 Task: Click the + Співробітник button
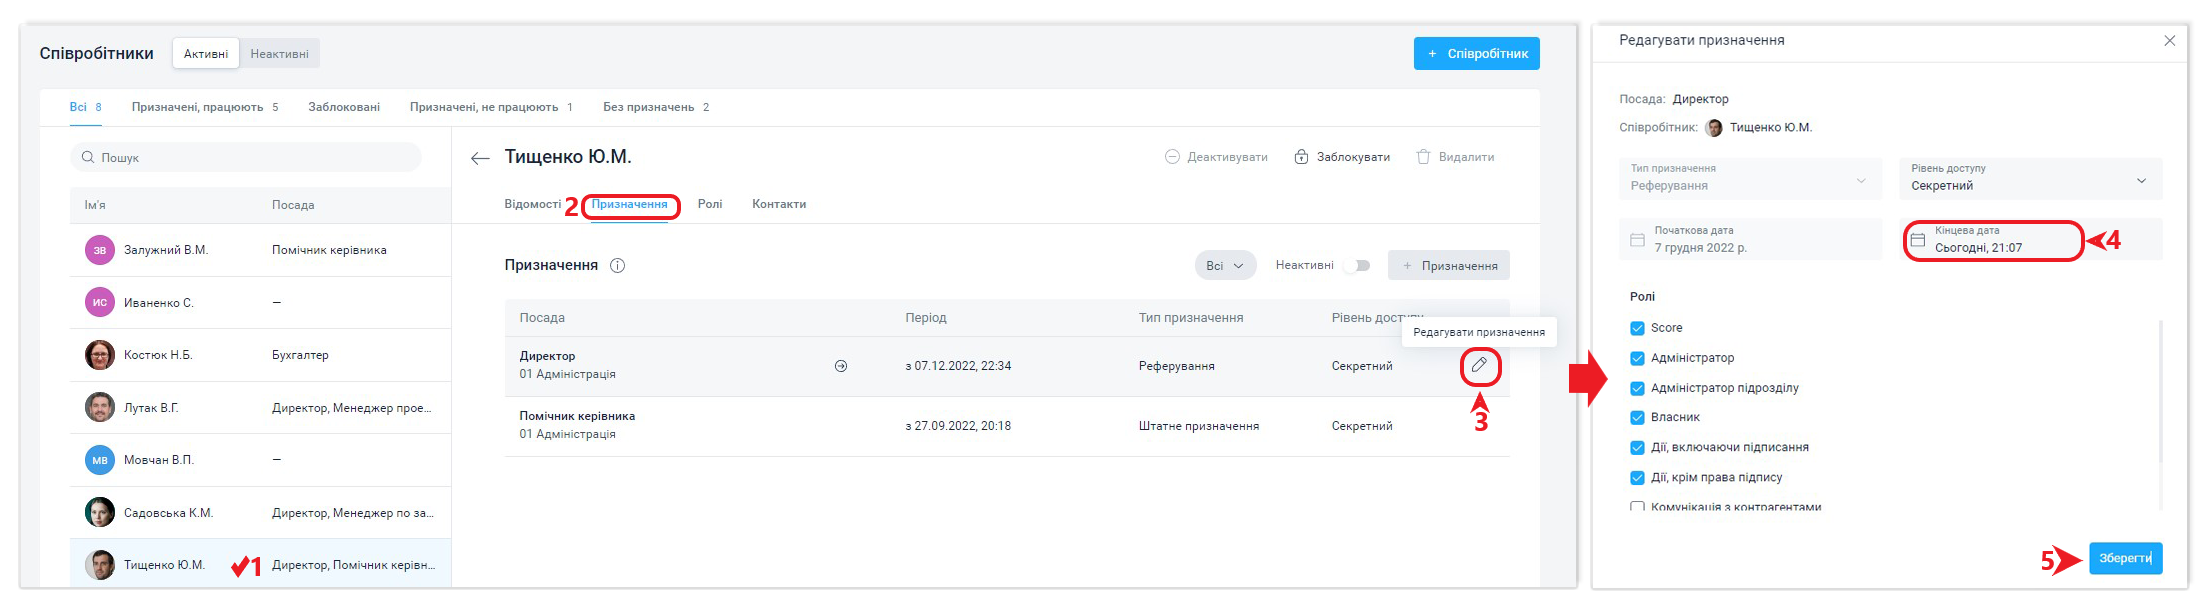pyautogui.click(x=1476, y=54)
